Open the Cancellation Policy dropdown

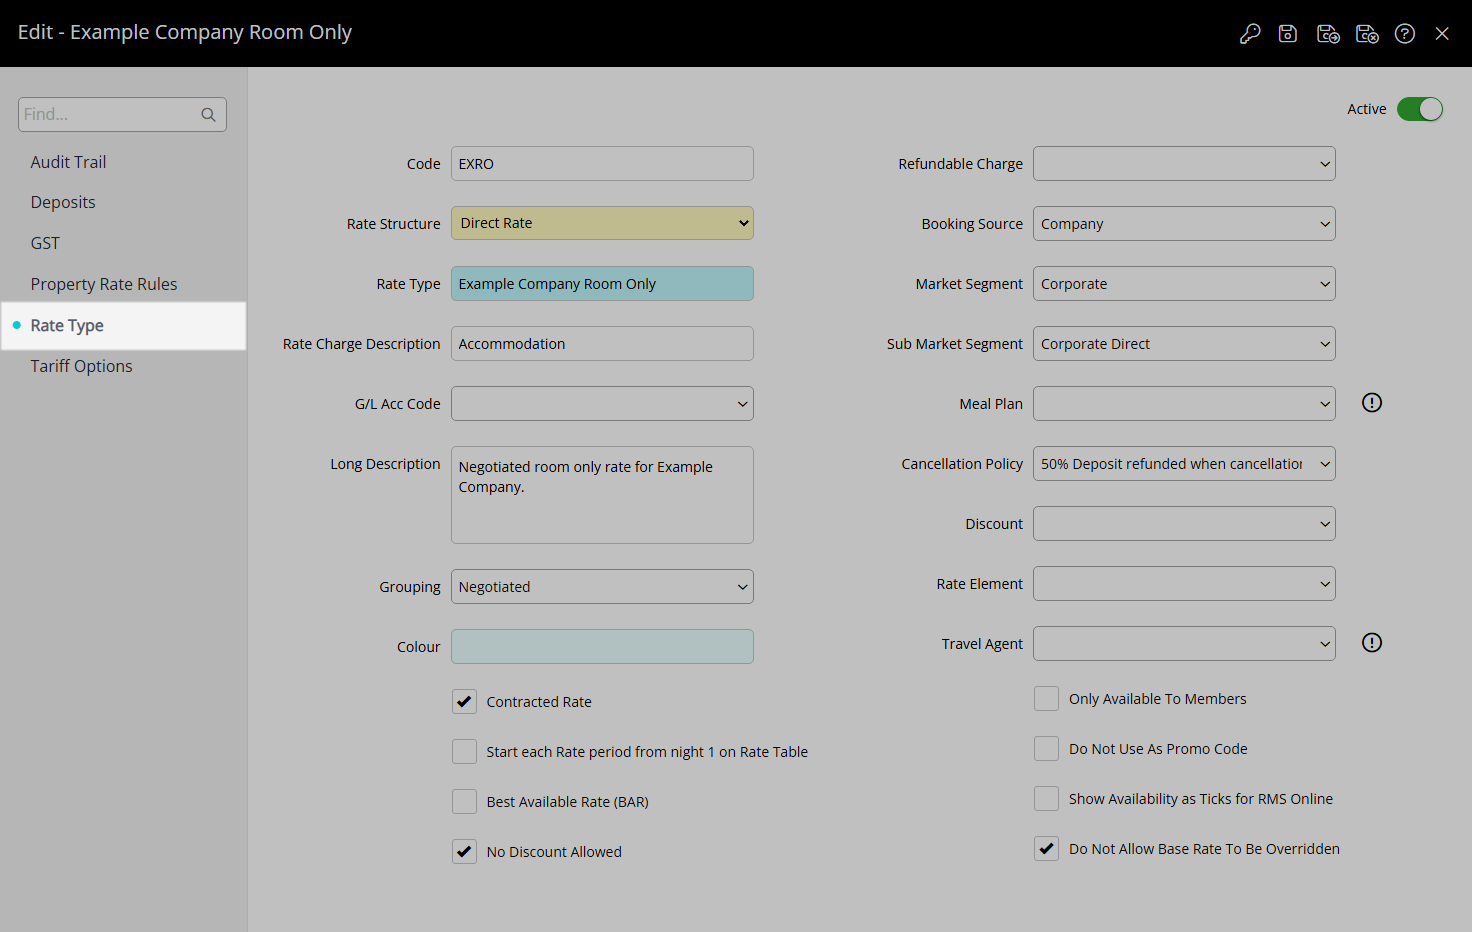[1184, 463]
